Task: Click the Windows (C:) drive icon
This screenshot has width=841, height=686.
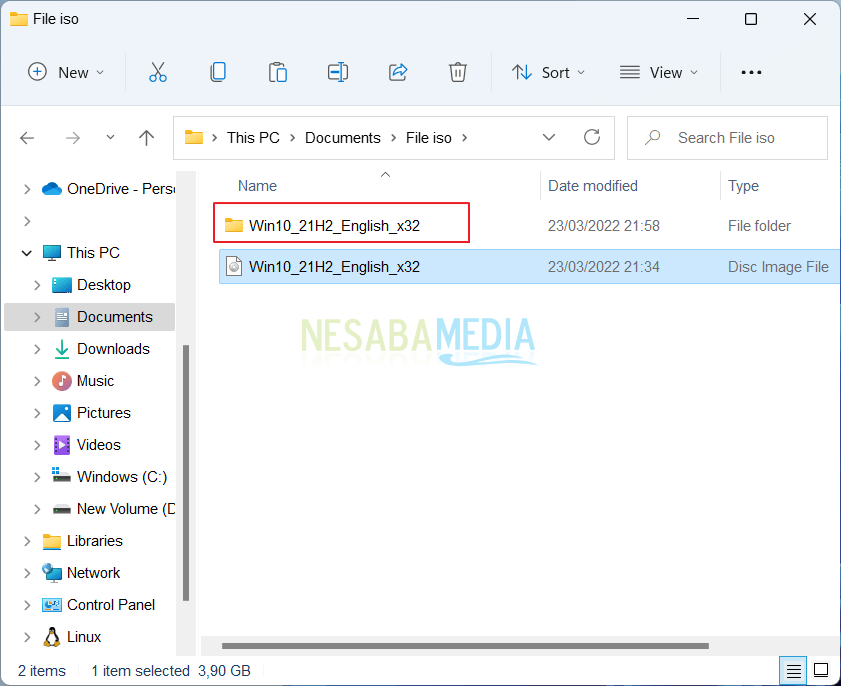Action: click(x=61, y=475)
